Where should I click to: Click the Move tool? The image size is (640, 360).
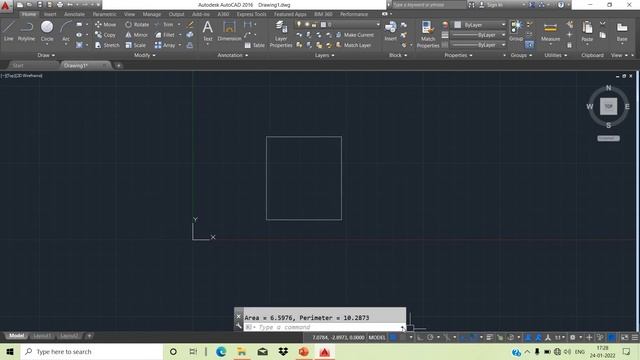105,24
